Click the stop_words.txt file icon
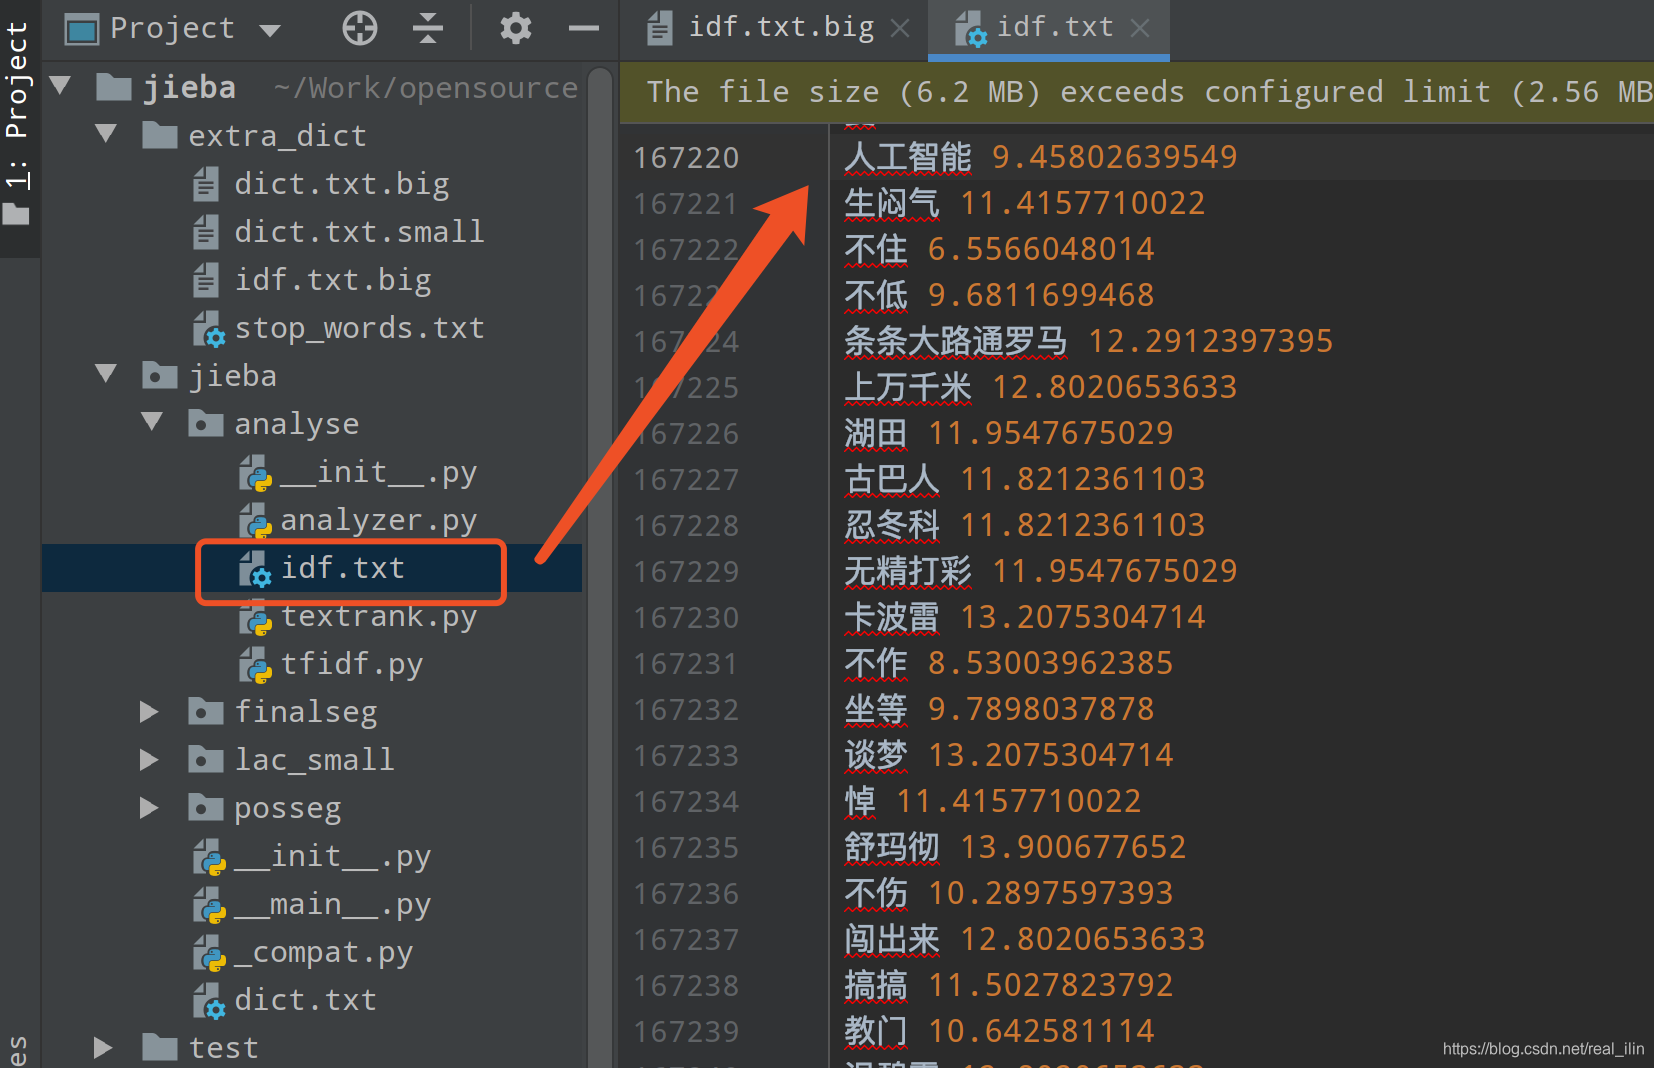This screenshot has width=1654, height=1068. pyautogui.click(x=209, y=328)
